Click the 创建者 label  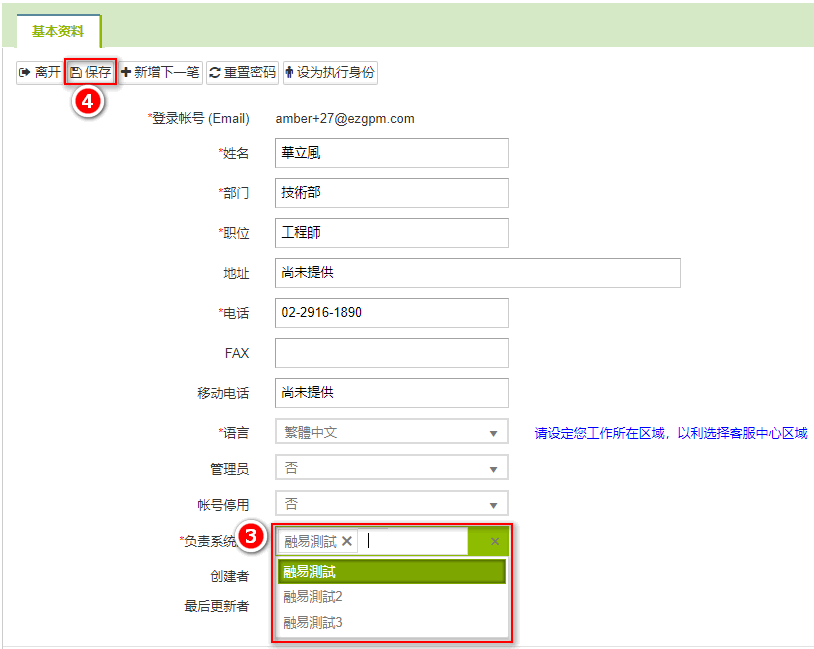pos(229,576)
